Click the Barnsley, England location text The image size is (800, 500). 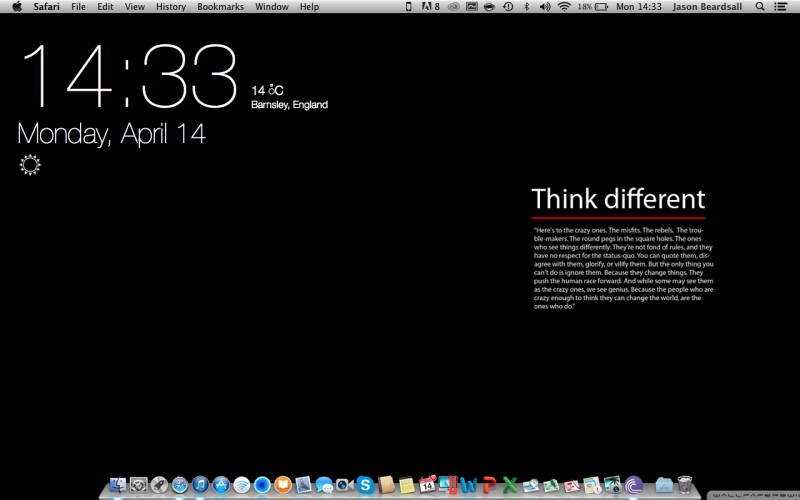click(289, 105)
